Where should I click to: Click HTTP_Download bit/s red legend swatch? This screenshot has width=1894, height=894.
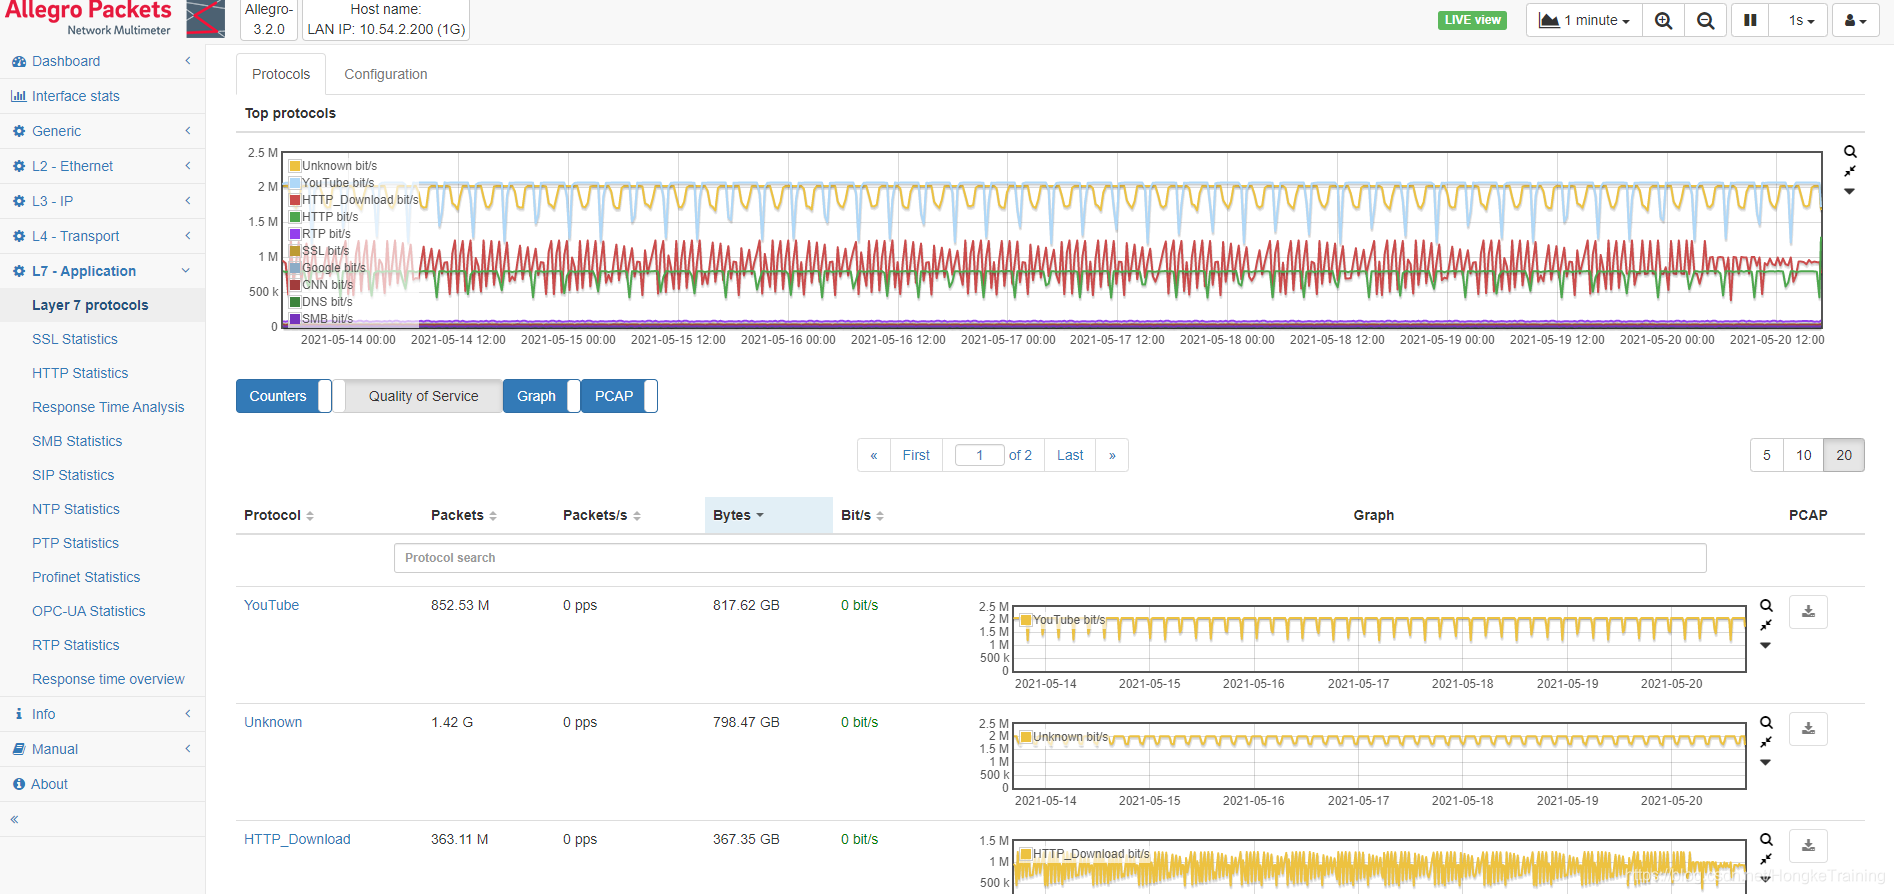click(295, 200)
